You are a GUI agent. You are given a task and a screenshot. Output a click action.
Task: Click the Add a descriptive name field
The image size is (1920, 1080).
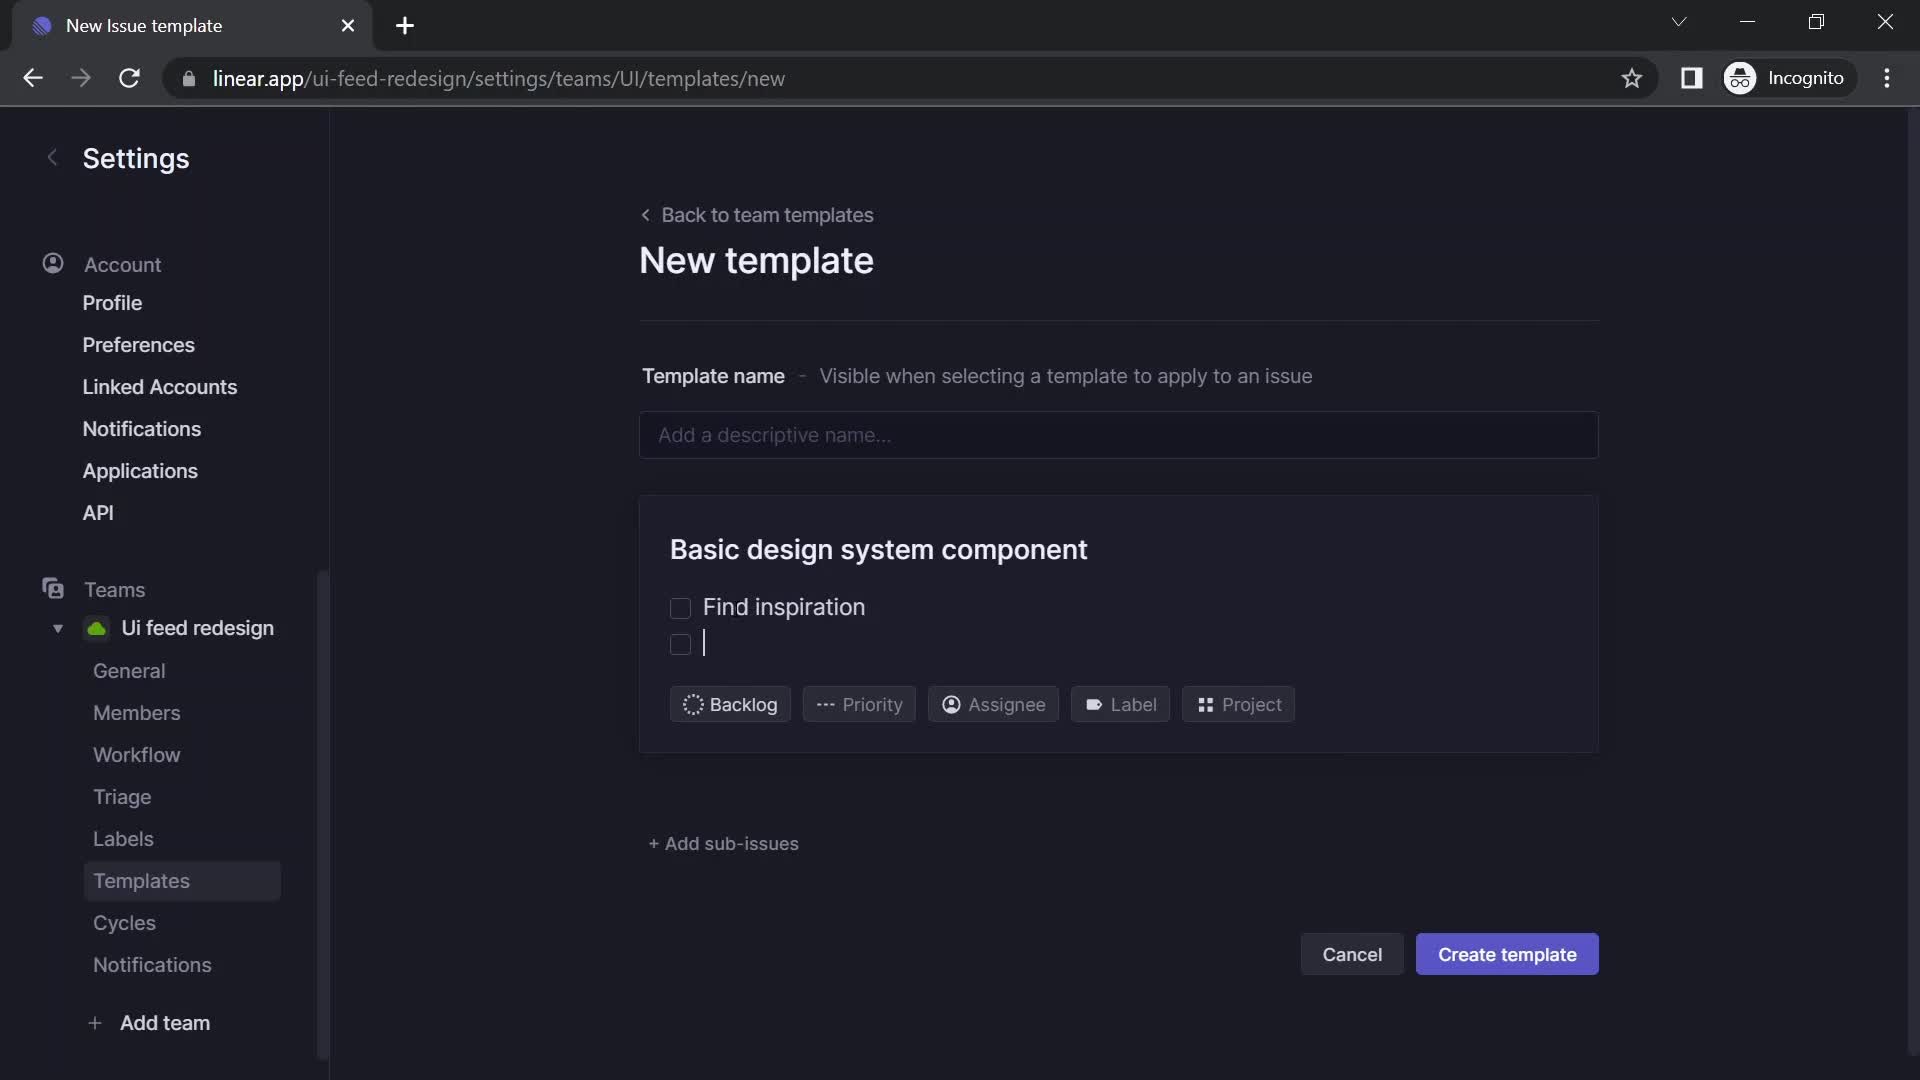1117,435
